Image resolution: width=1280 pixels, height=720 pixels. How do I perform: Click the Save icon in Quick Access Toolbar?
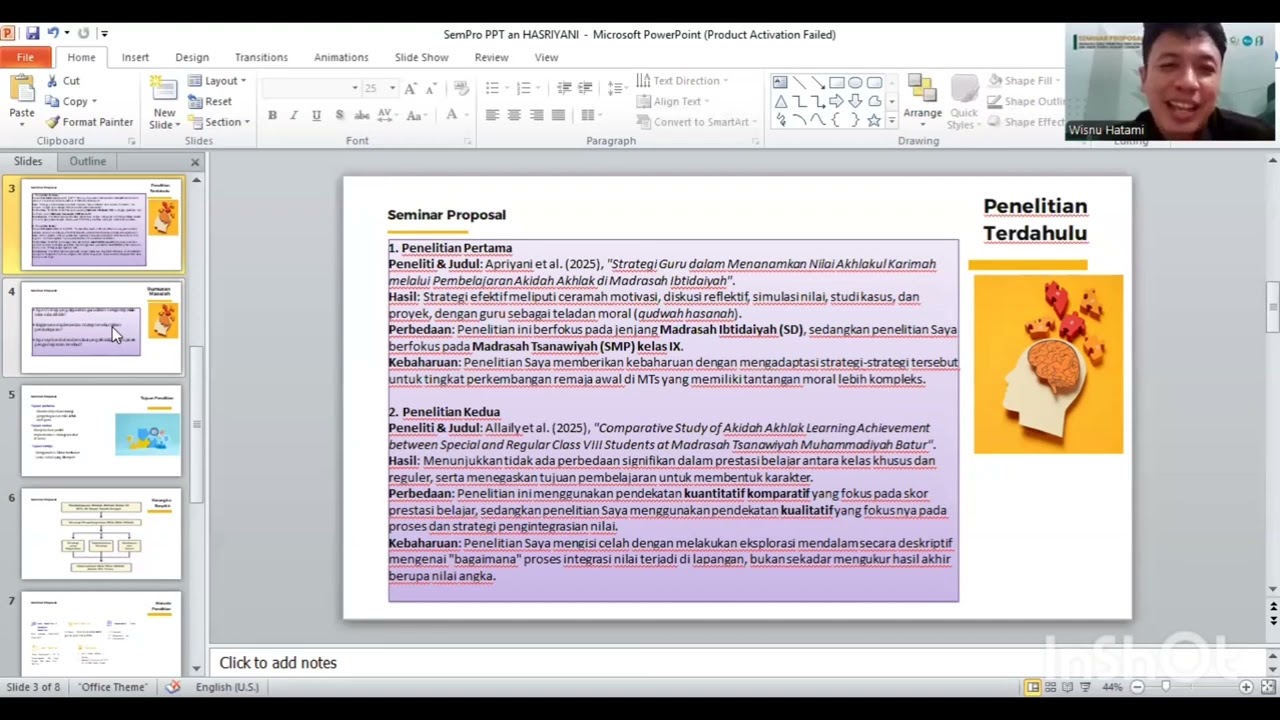32,33
